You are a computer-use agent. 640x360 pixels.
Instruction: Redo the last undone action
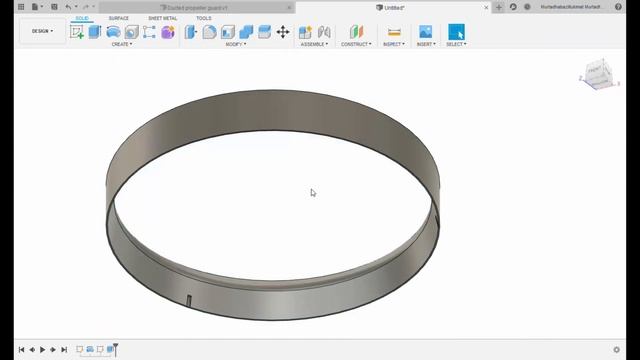click(x=85, y=7)
